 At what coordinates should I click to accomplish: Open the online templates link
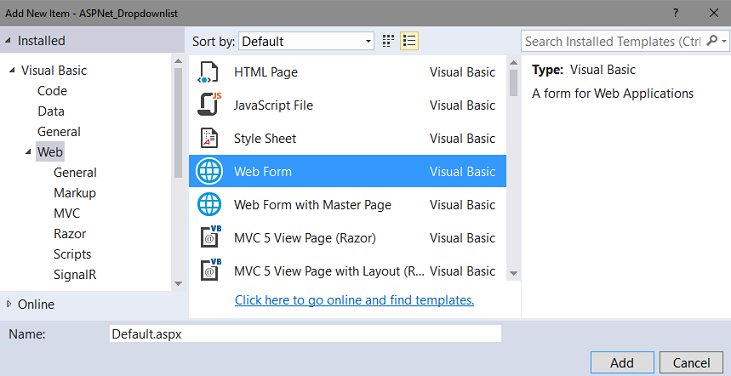point(354,300)
